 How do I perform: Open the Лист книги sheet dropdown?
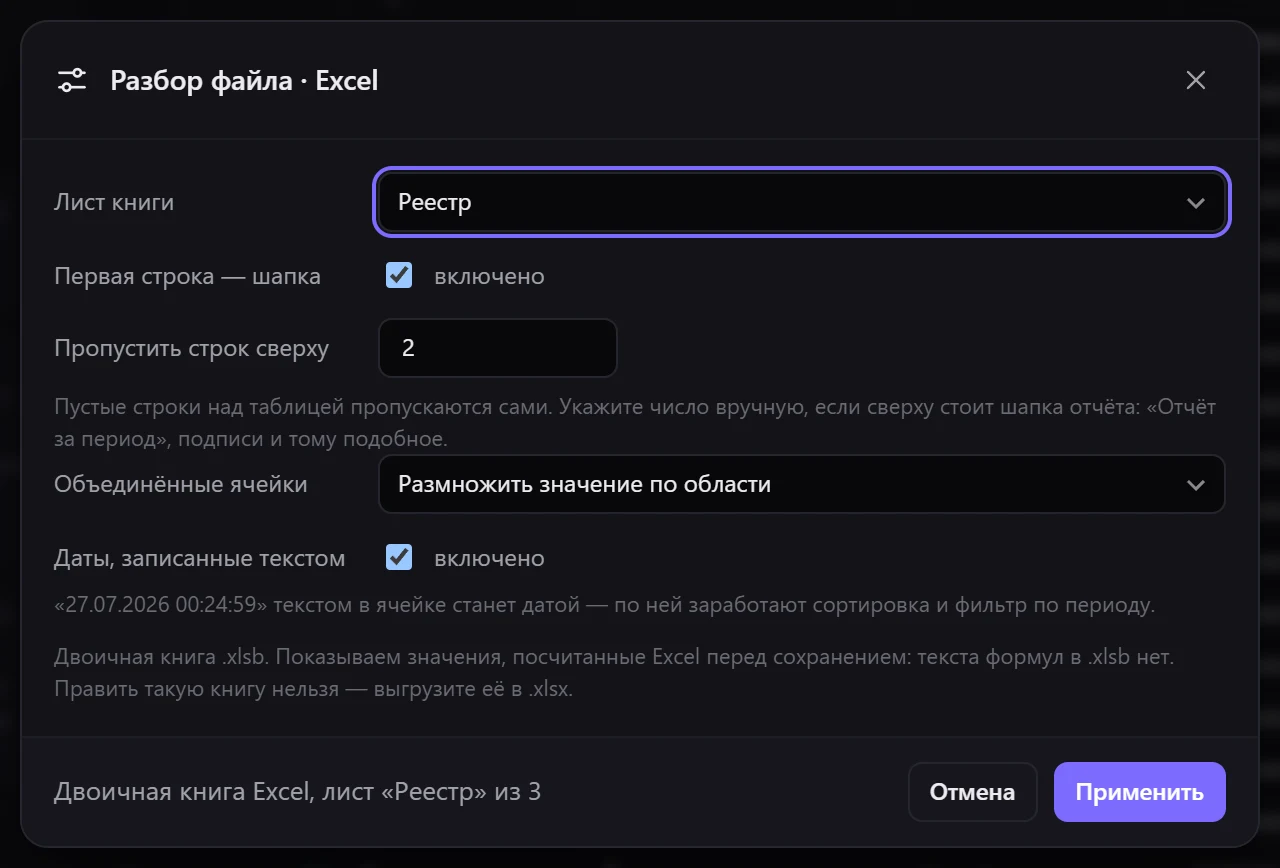point(802,202)
